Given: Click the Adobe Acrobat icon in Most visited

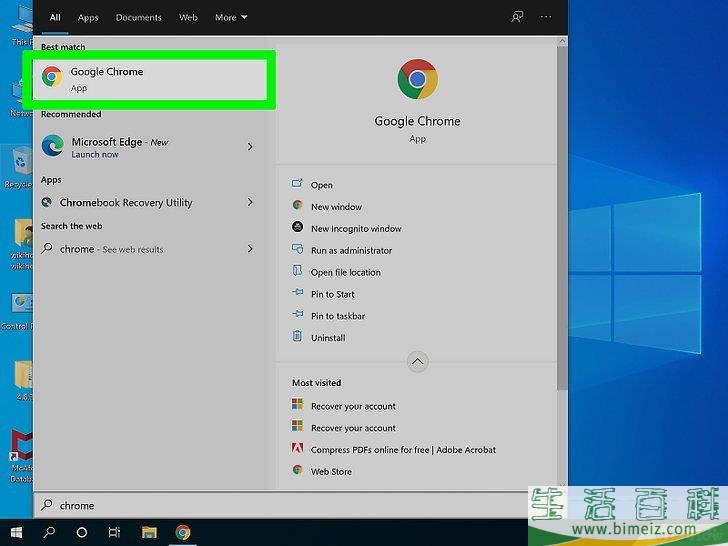Looking at the screenshot, I should pos(298,448).
